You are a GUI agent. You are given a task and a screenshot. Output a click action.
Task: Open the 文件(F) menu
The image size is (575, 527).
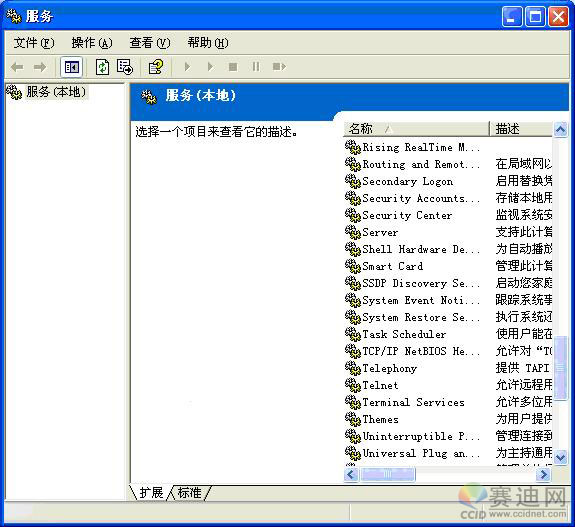click(34, 43)
